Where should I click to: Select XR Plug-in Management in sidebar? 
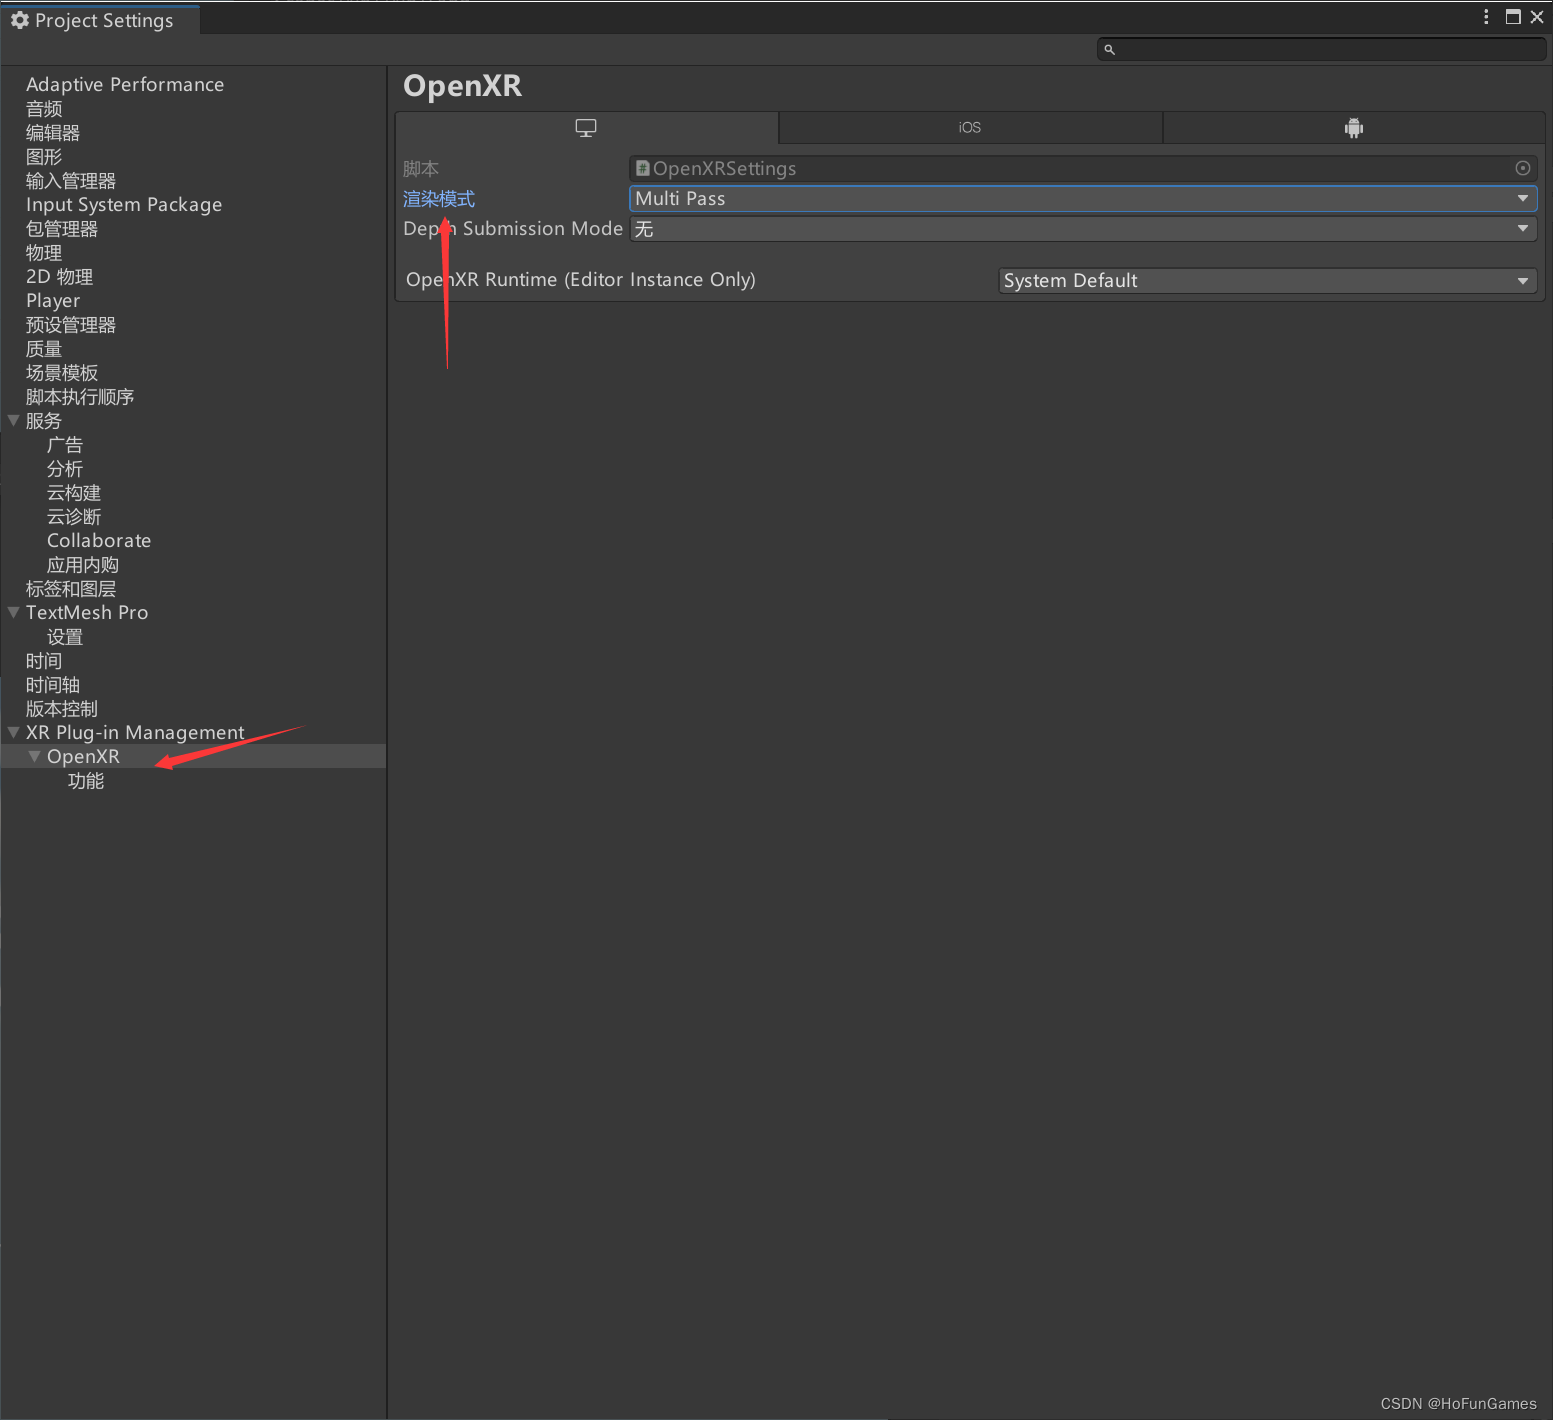[x=135, y=733]
